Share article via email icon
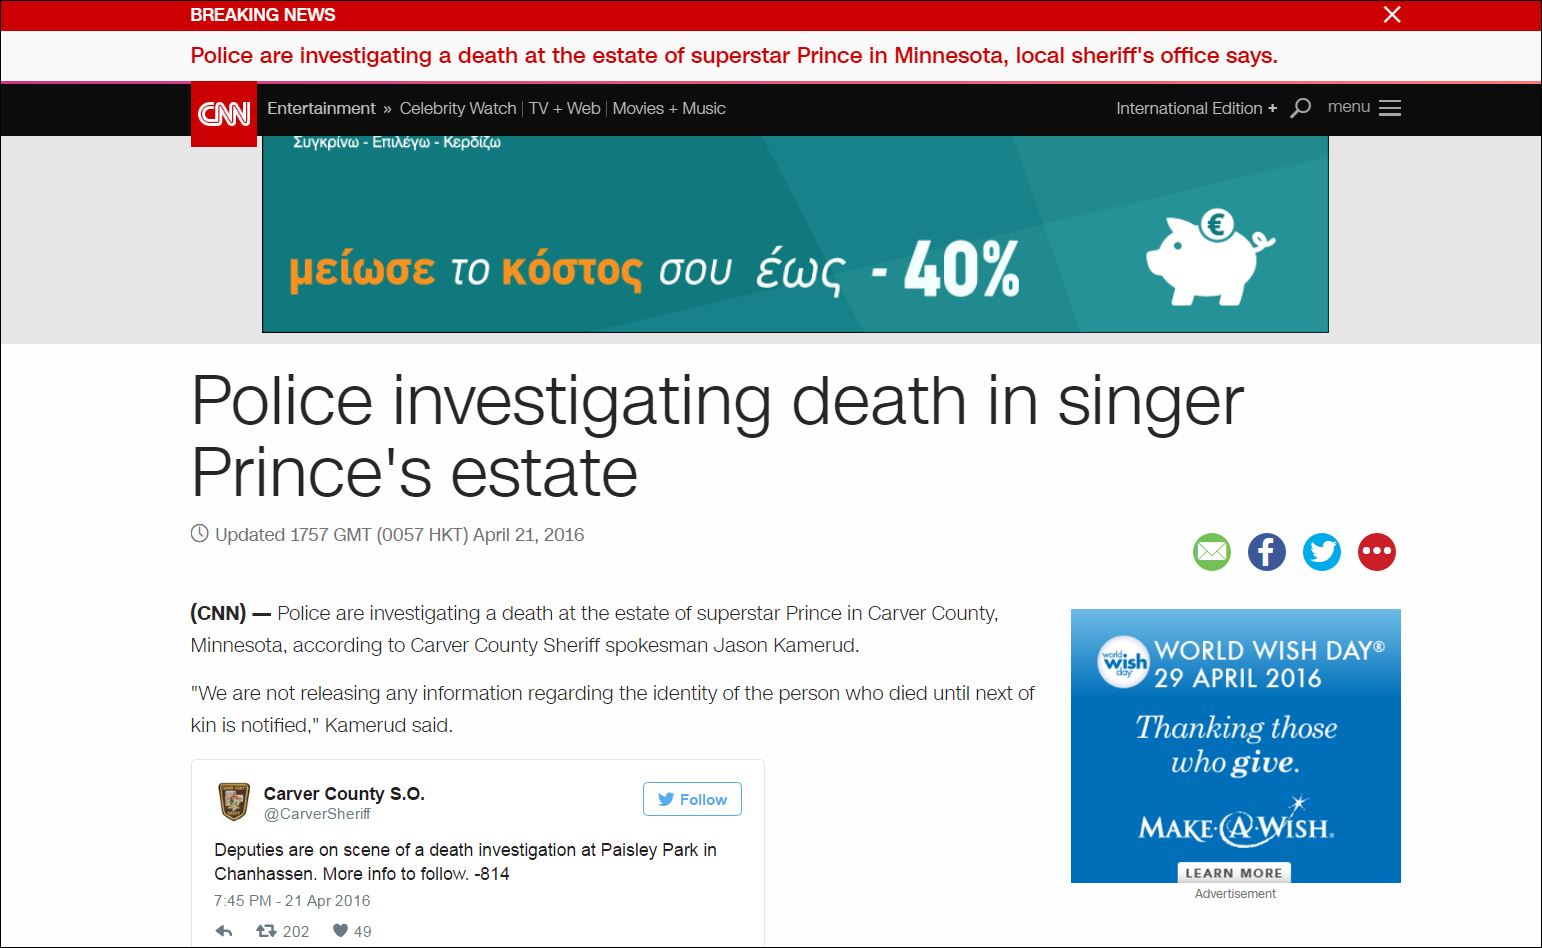Screen dimensions: 1542x948 [1211, 552]
